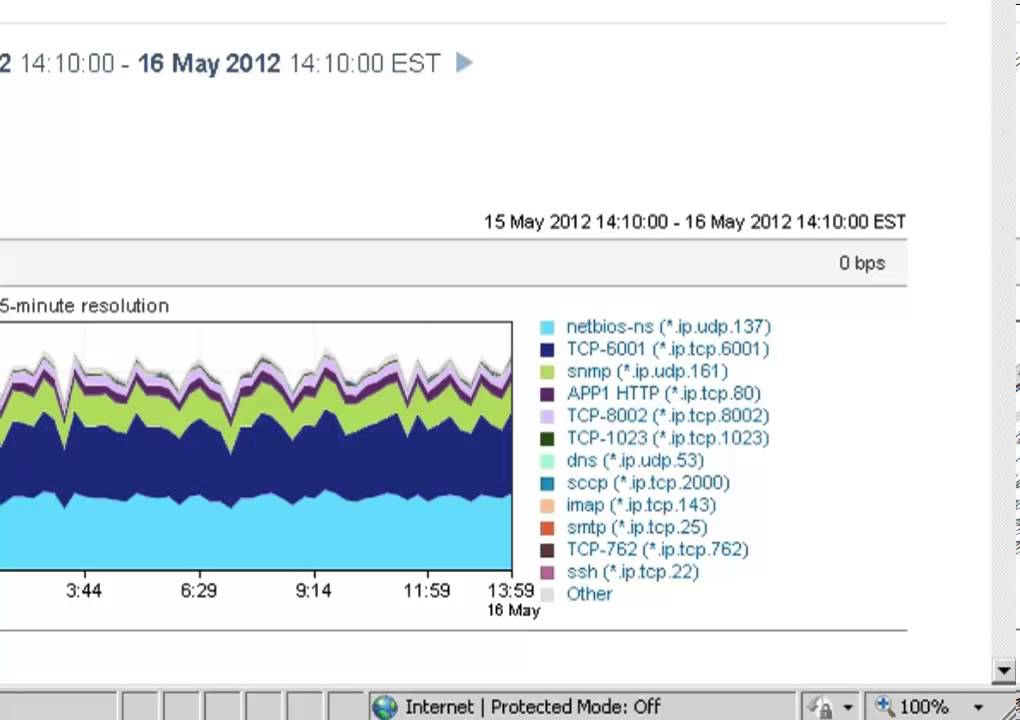This screenshot has height=720, width=1020.
Task: Click the TCP-8002 lavender legend swatch
Action: coord(547,416)
